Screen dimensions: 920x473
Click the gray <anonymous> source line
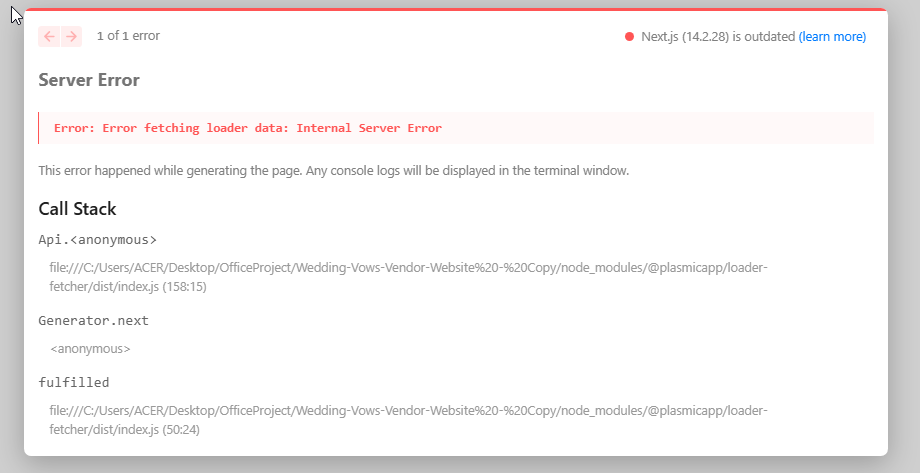[90, 349]
